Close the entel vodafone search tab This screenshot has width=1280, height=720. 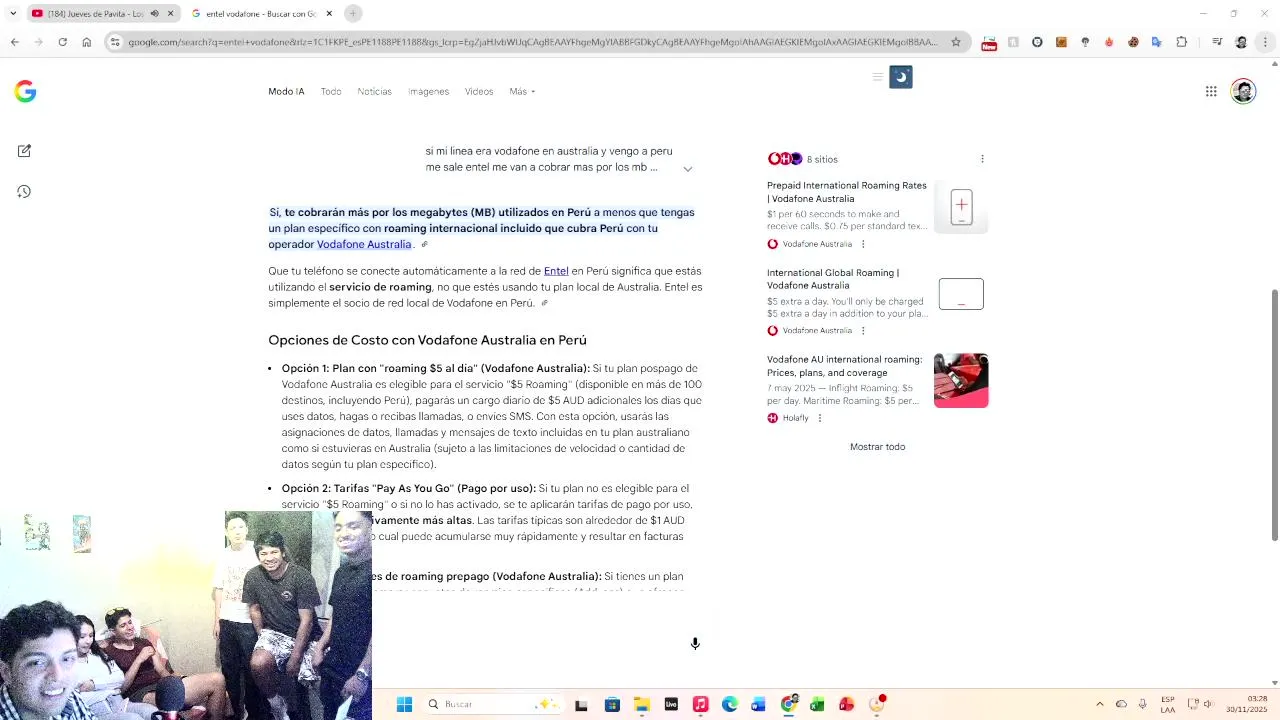(x=329, y=14)
